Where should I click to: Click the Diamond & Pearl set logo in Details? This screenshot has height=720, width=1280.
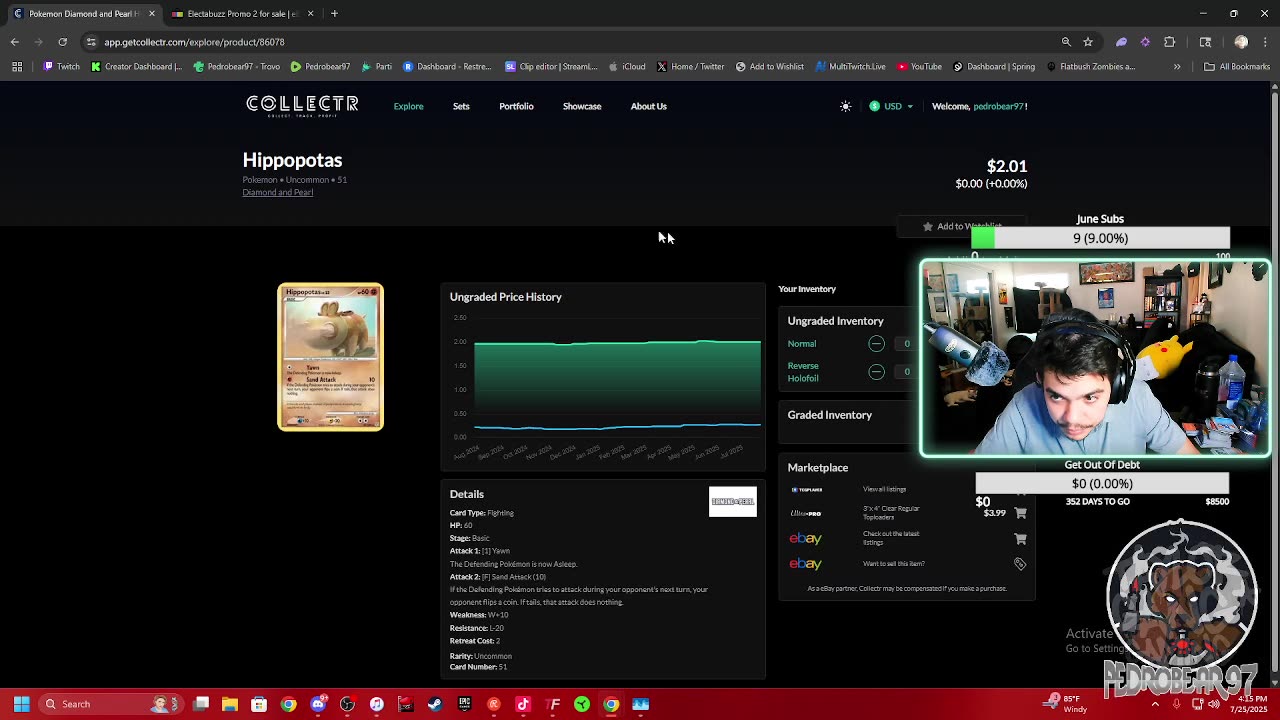pos(733,502)
